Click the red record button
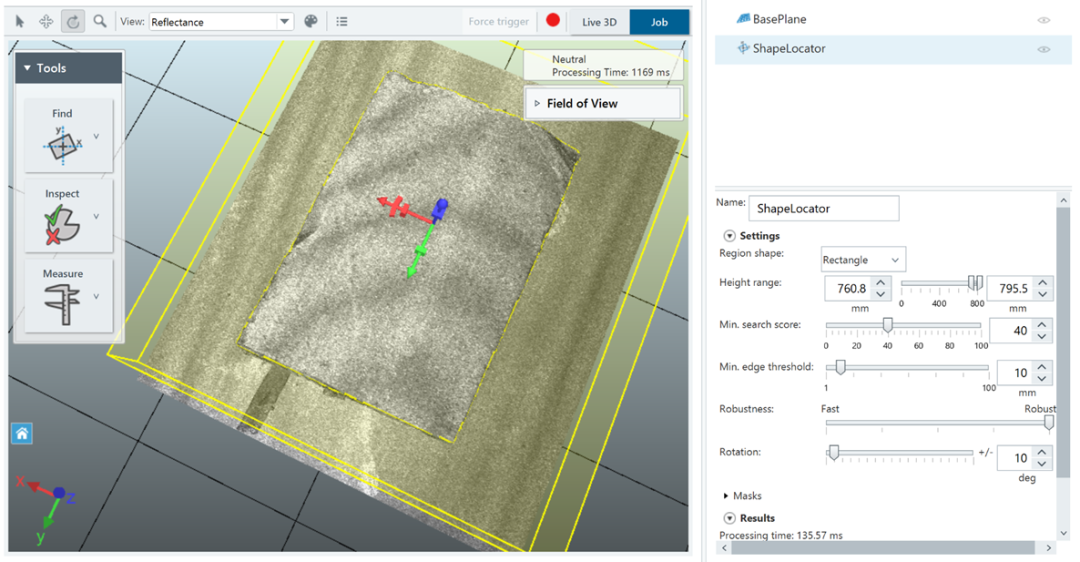 pos(552,21)
